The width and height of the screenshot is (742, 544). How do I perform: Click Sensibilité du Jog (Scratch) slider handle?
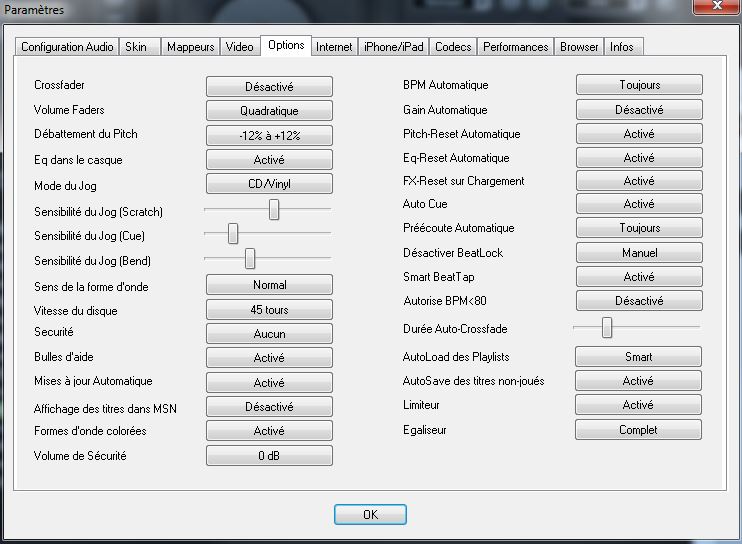273,209
